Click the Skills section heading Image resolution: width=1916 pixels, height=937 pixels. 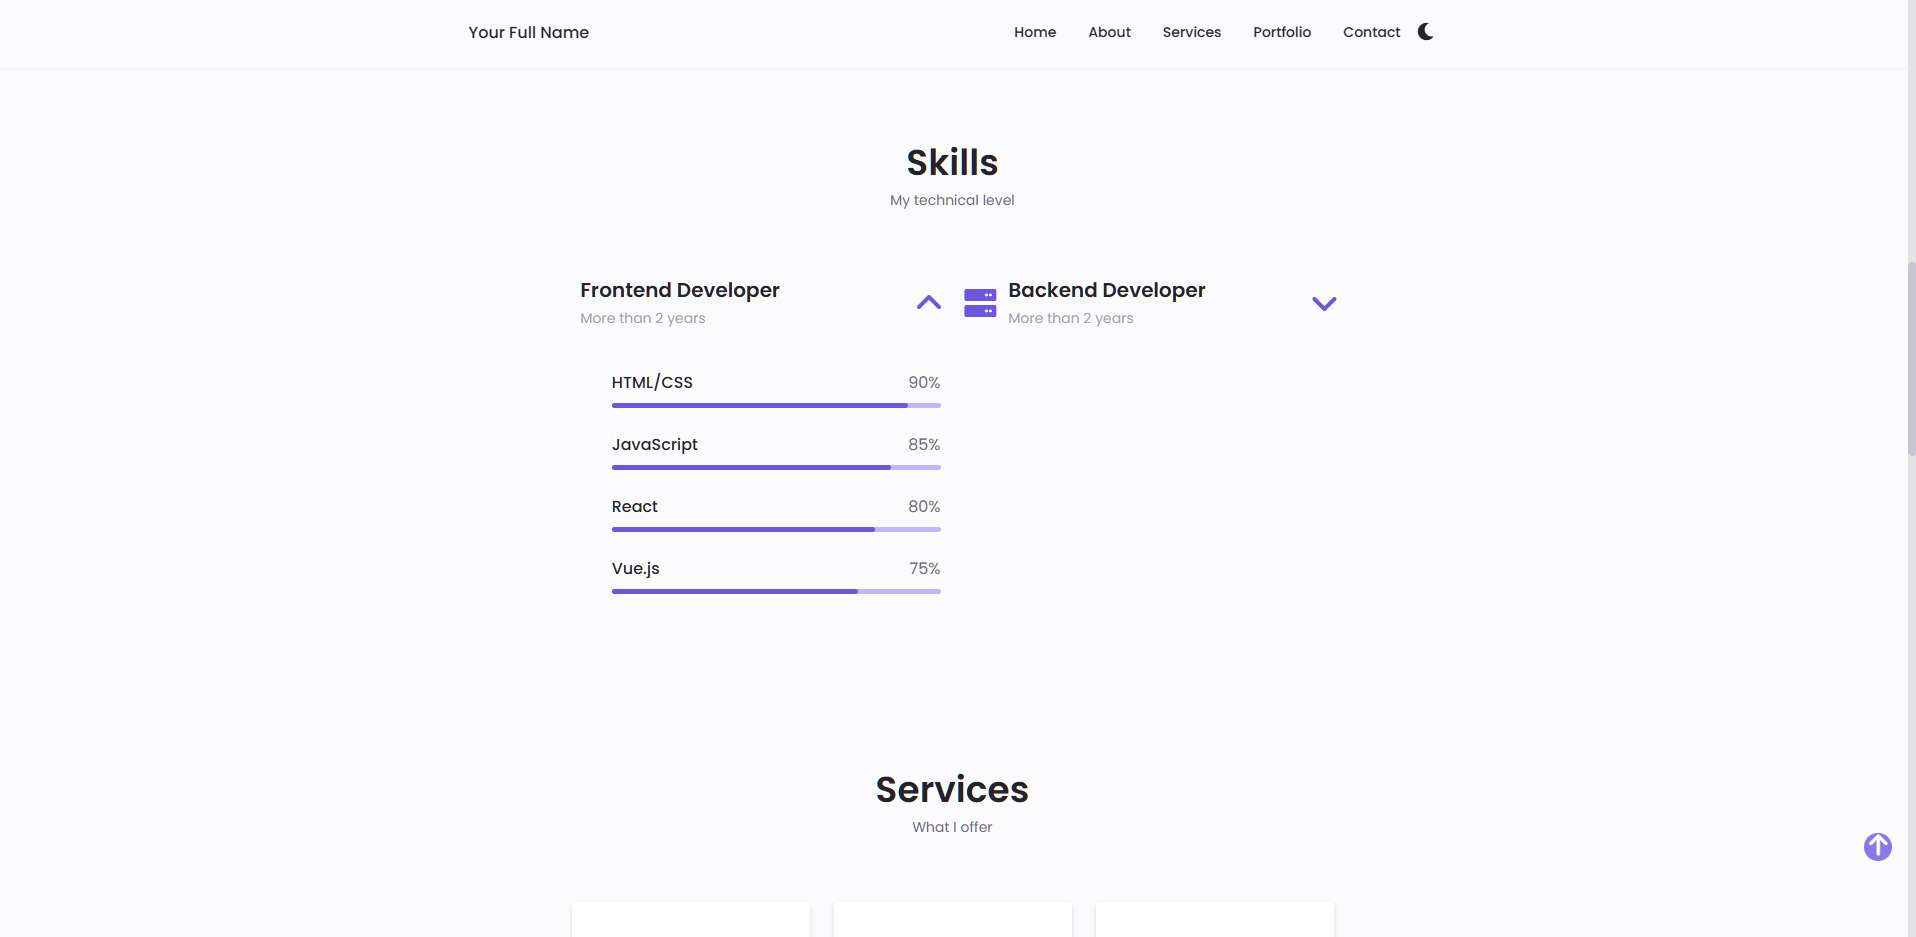pyautogui.click(x=952, y=163)
